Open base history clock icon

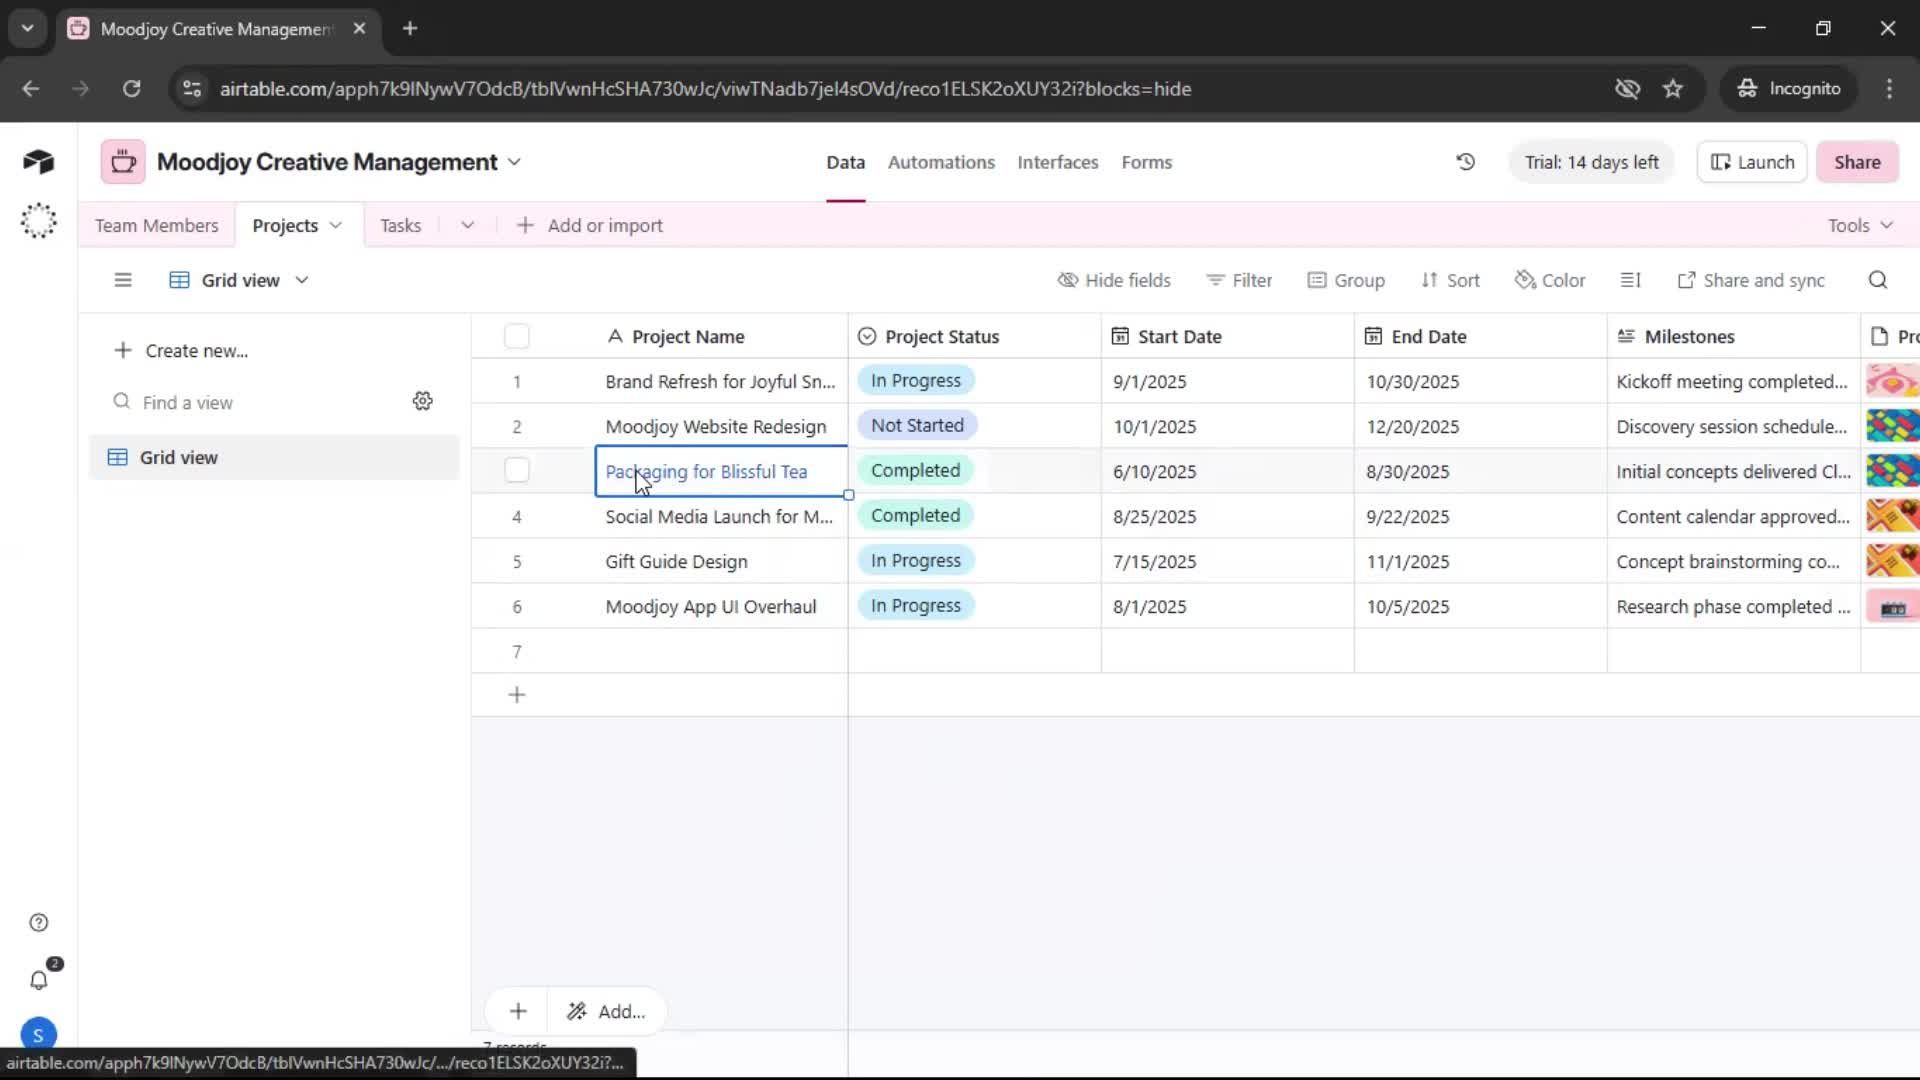1465,162
